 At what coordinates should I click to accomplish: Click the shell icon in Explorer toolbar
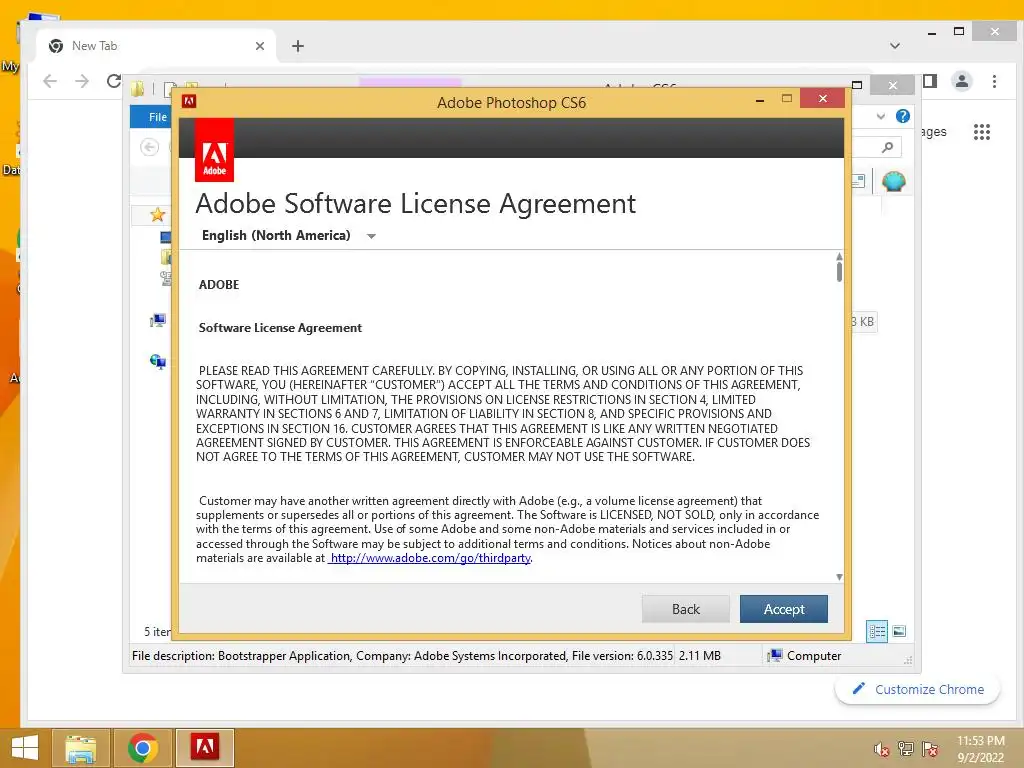pyautogui.click(x=893, y=181)
